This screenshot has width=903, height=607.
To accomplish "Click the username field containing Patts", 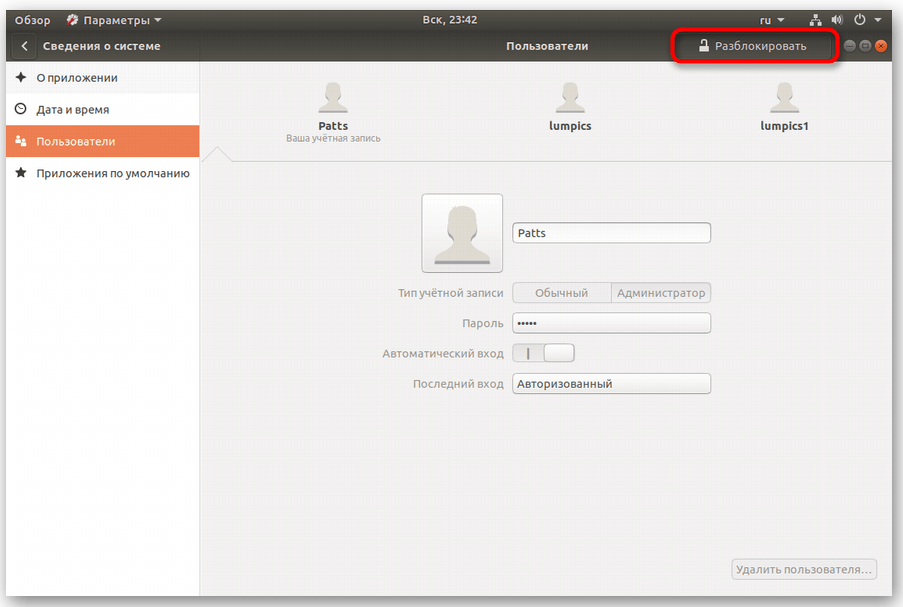I will [611, 233].
